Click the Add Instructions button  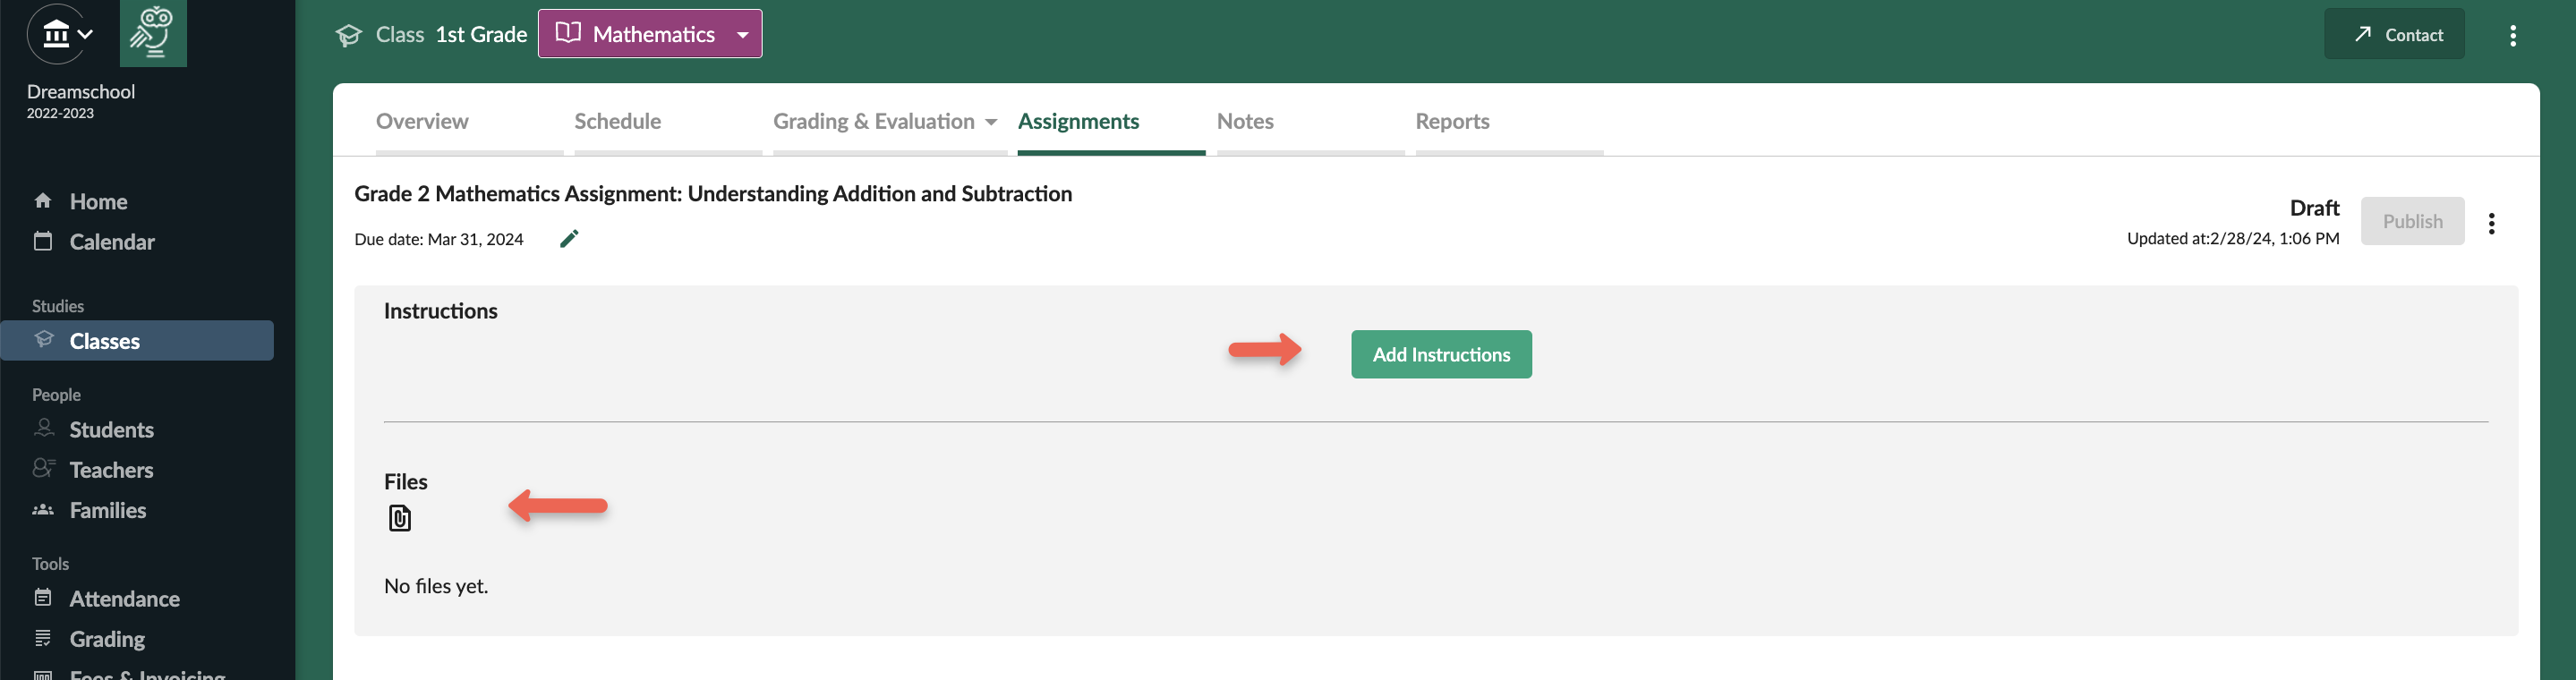1441,354
